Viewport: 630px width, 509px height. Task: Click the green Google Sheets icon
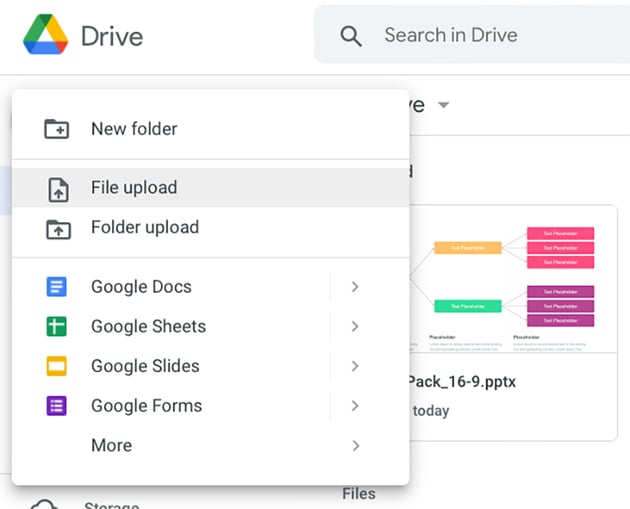click(57, 327)
